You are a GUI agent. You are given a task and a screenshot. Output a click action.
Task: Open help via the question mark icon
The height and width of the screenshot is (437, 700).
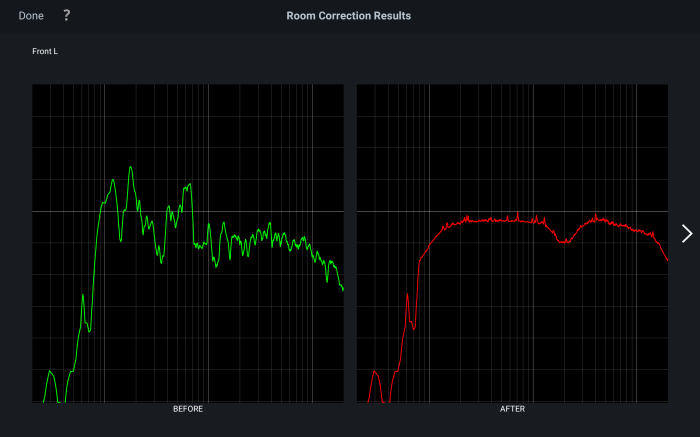(67, 16)
